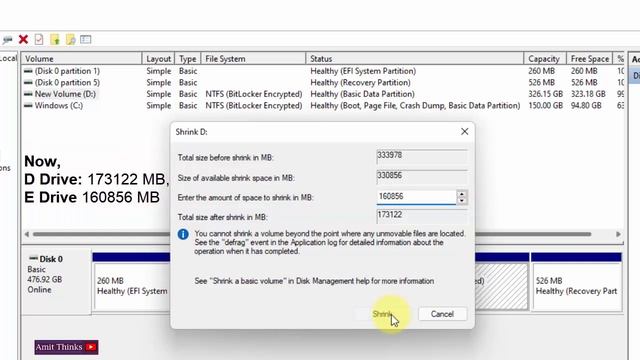Click the blue information icon in the dialog
Viewport: 640px width, 360px height.
tap(183, 234)
